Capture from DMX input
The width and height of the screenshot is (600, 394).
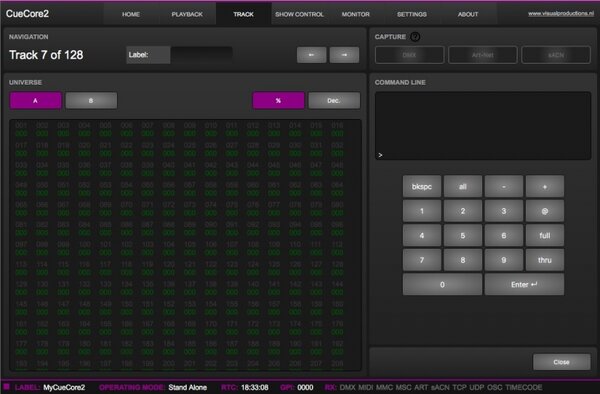(x=409, y=55)
